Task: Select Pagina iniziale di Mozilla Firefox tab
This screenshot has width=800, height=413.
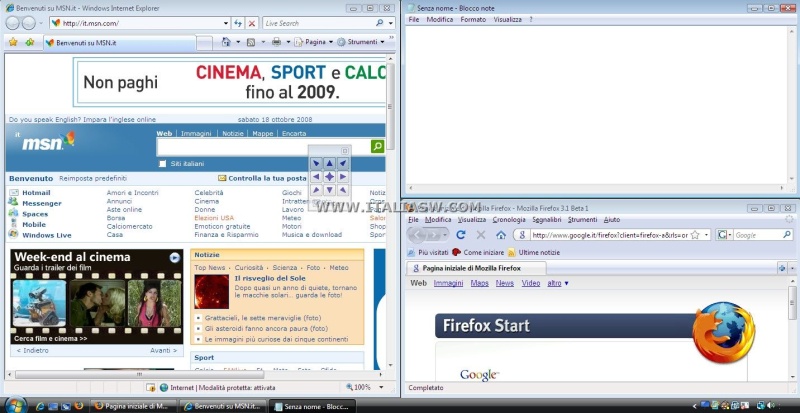Action: point(476,268)
